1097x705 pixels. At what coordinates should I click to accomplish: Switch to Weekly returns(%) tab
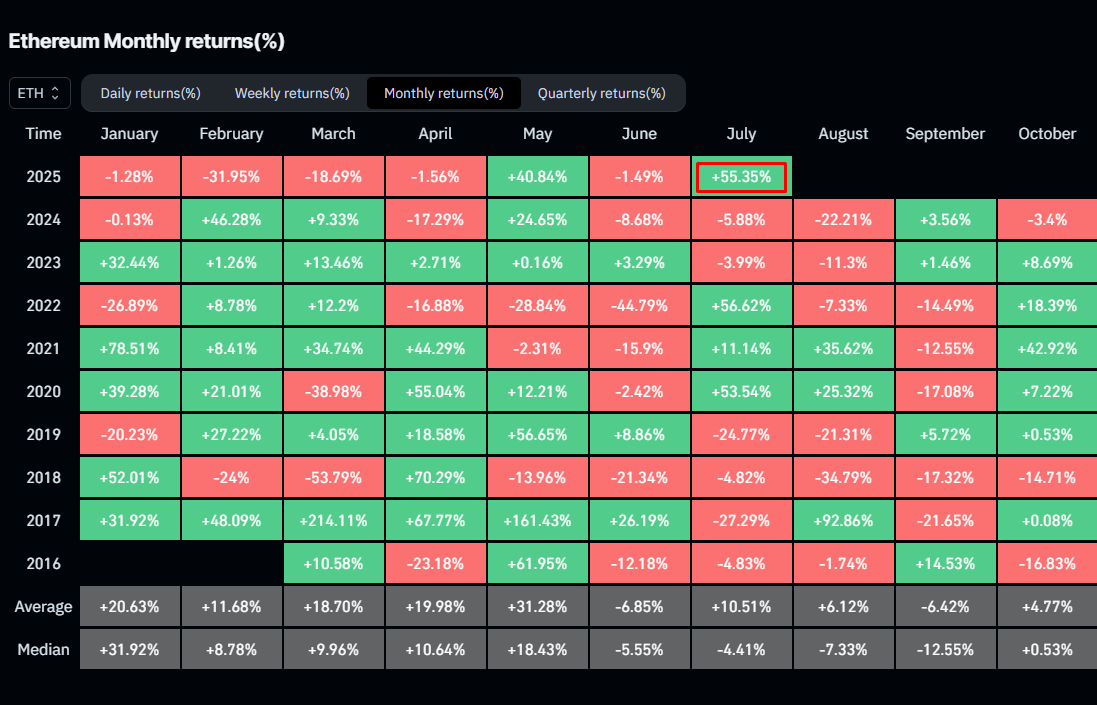(x=292, y=93)
